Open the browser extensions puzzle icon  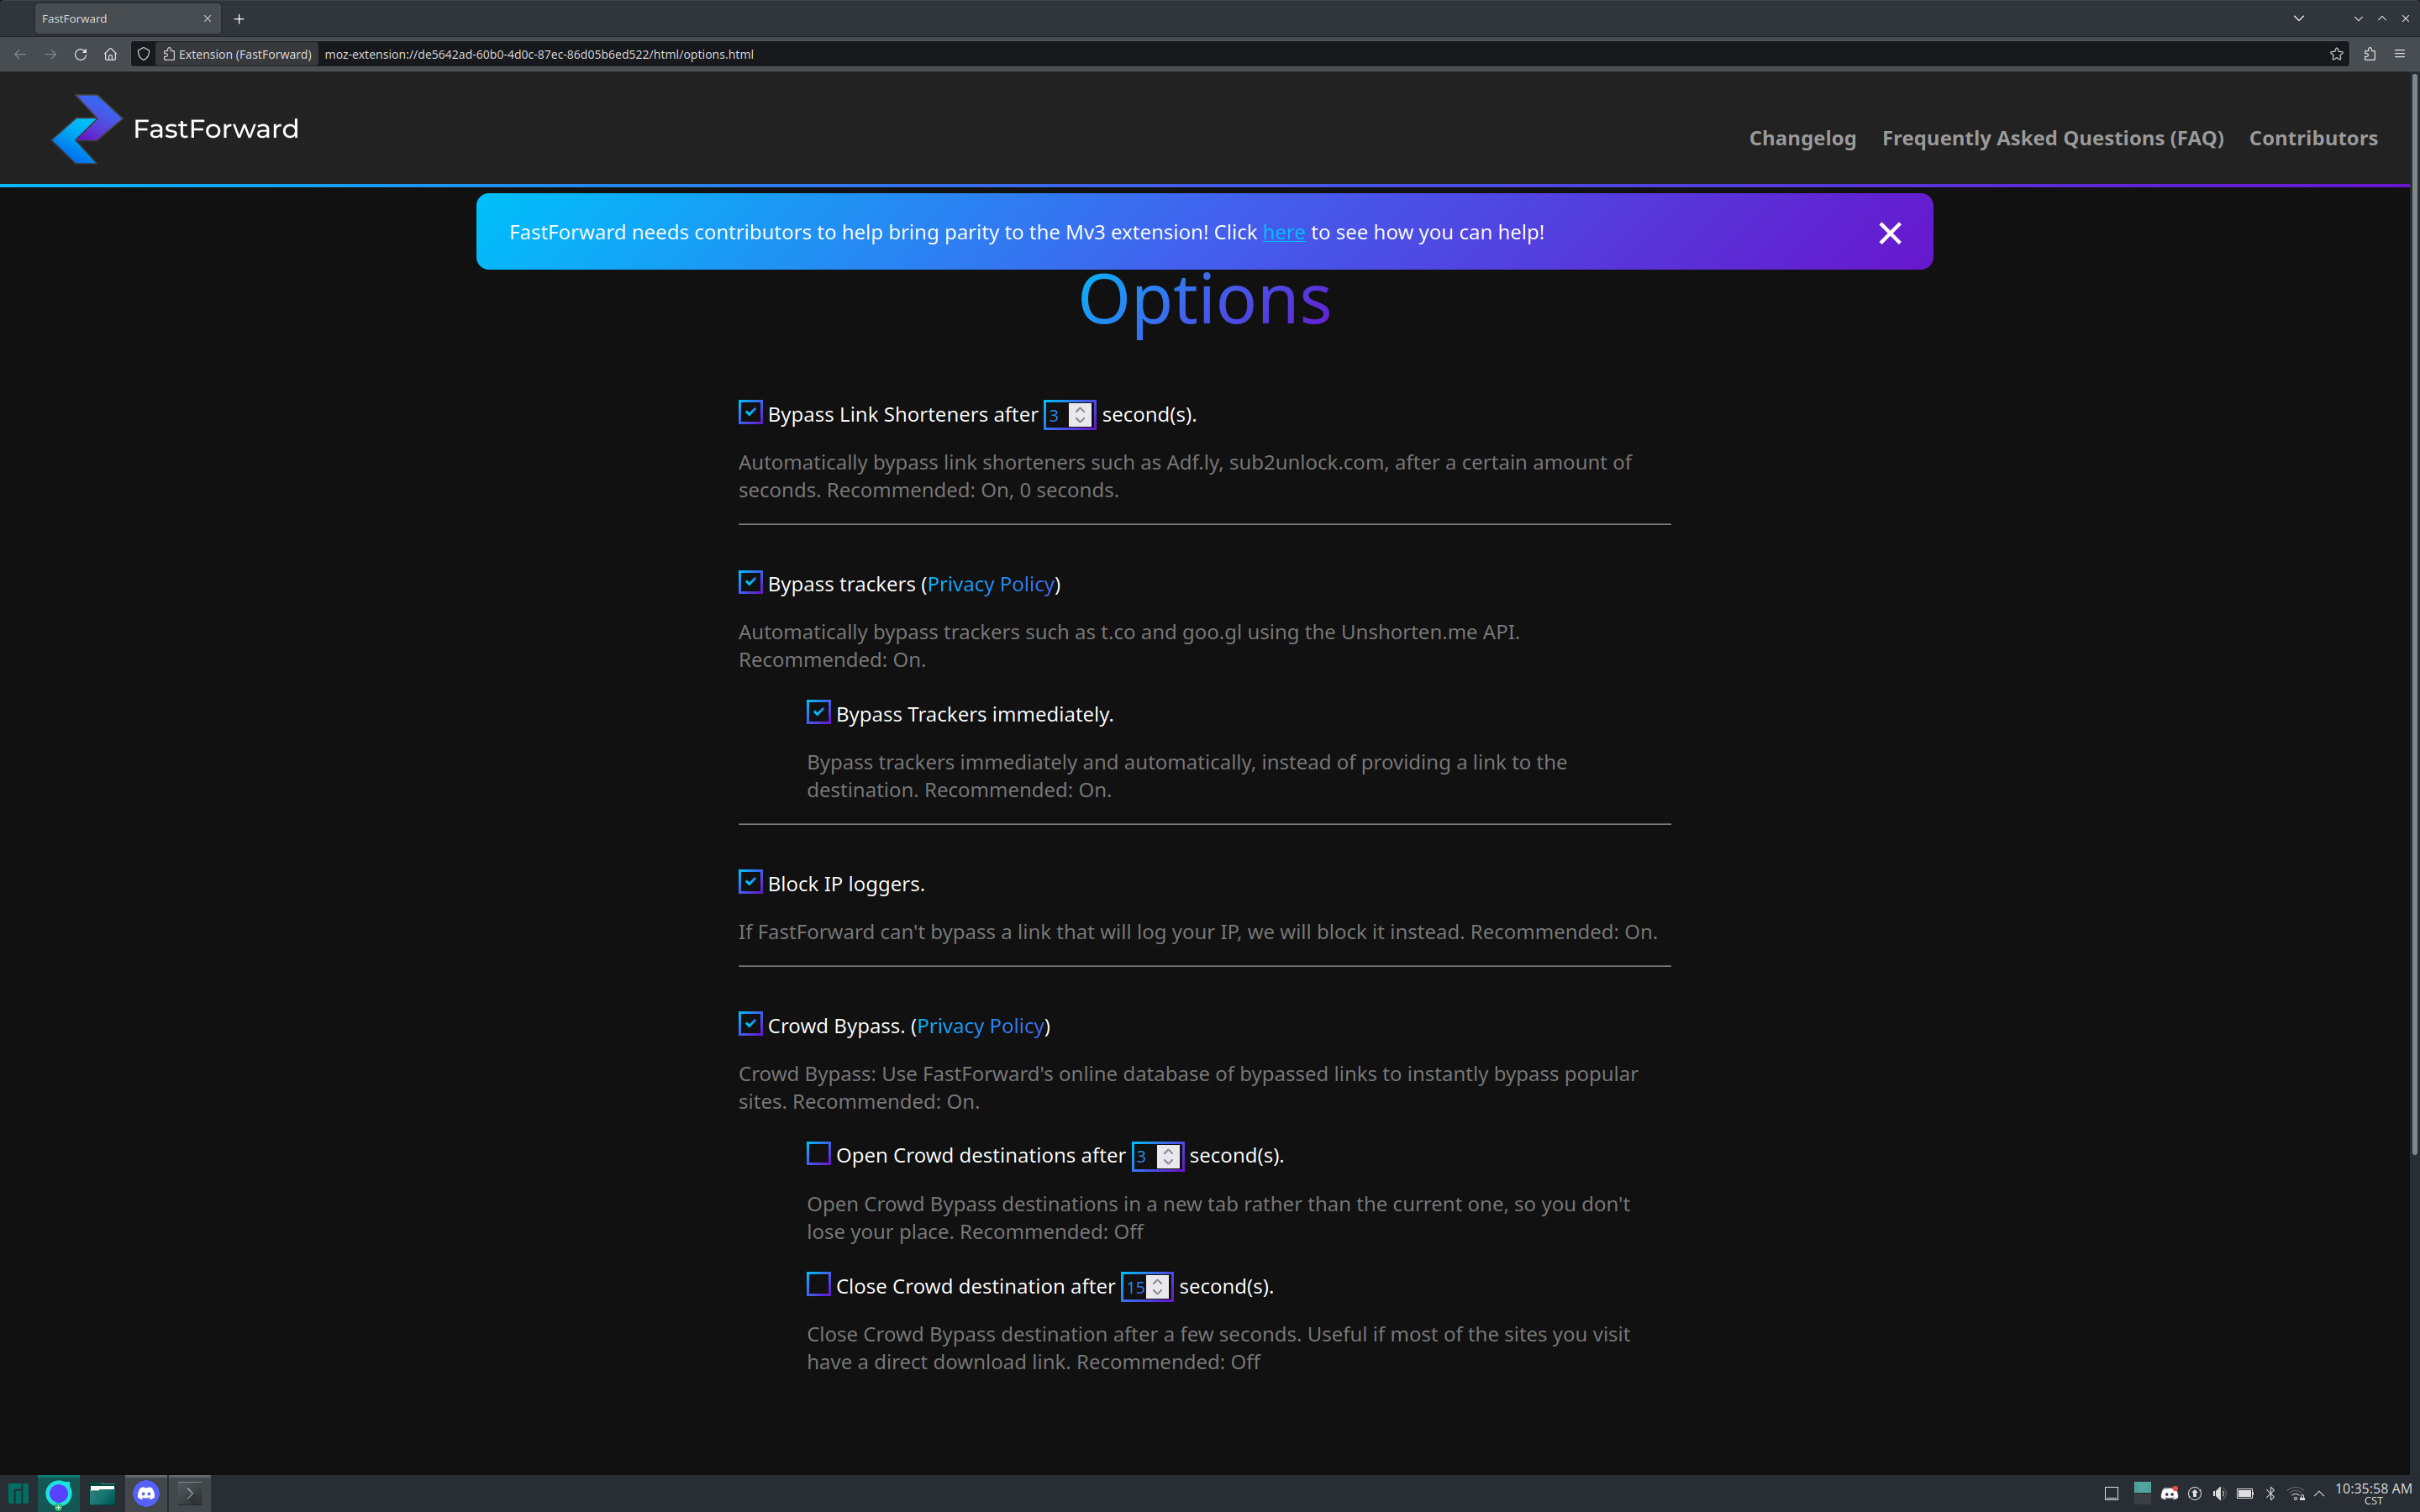tap(2369, 54)
